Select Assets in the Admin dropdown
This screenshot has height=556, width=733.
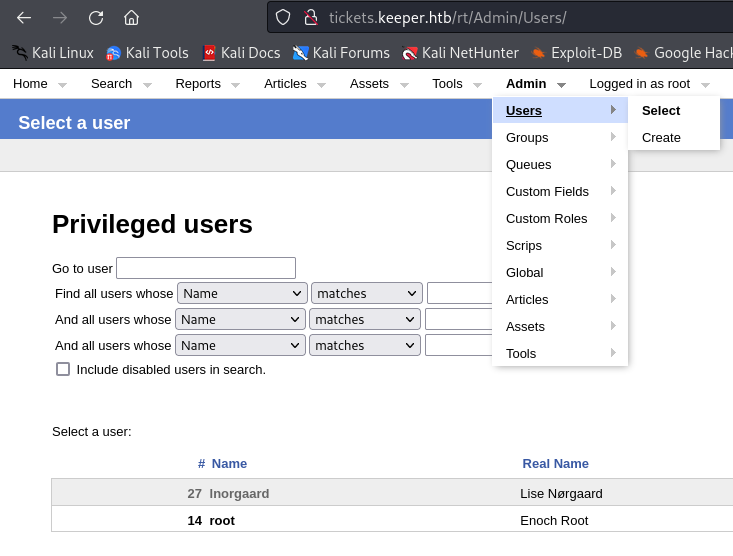(x=560, y=326)
